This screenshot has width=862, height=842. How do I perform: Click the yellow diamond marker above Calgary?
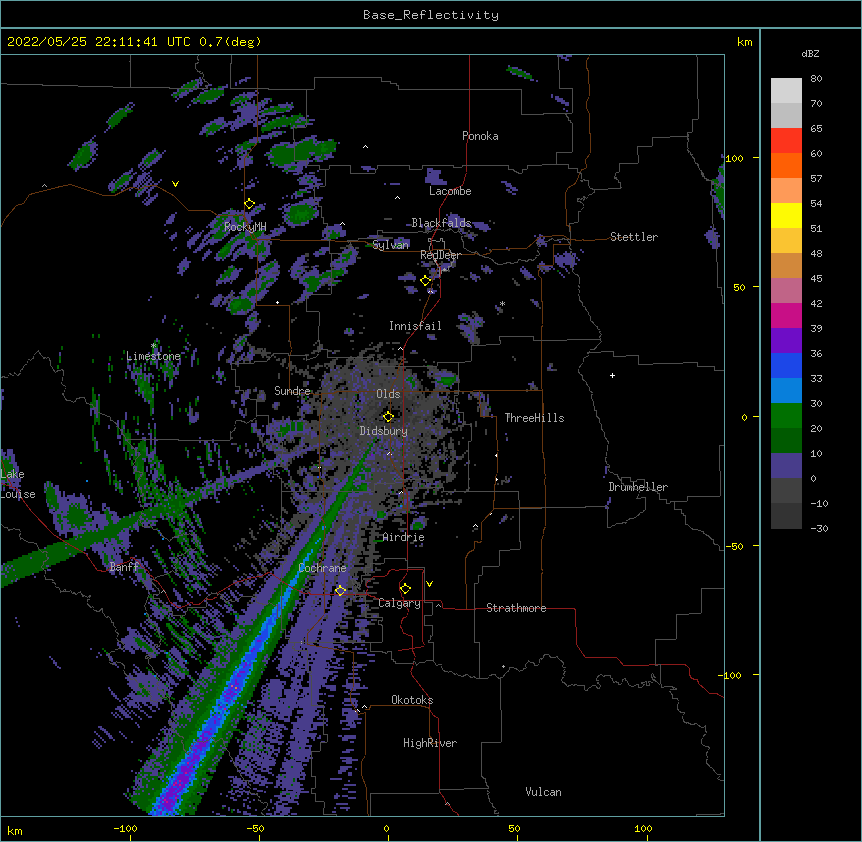405,589
